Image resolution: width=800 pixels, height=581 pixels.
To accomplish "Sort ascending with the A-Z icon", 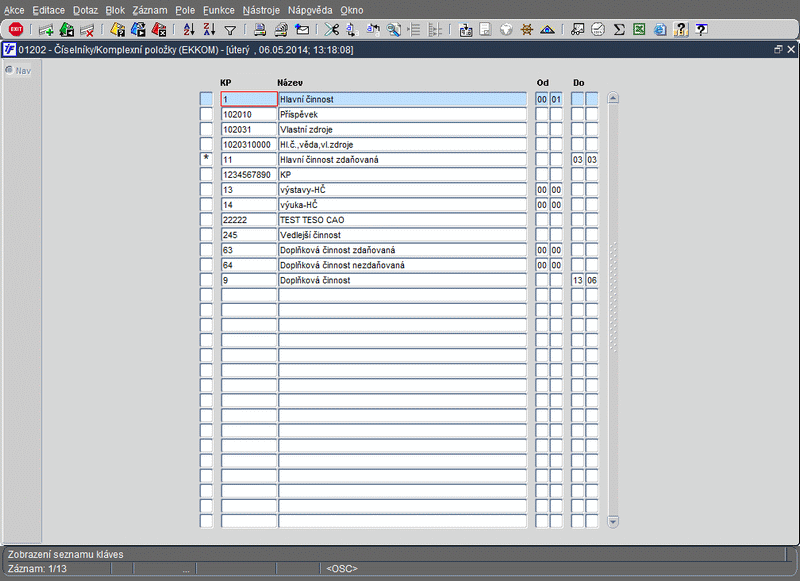I will coord(189,30).
